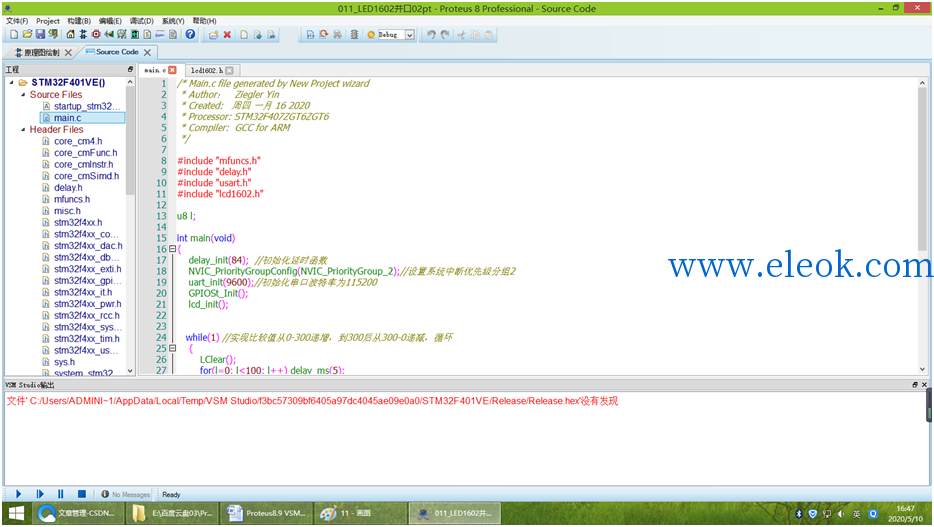934x527 pixels.
Task: Open the 帮助(H) menu
Action: pyautogui.click(x=204, y=21)
